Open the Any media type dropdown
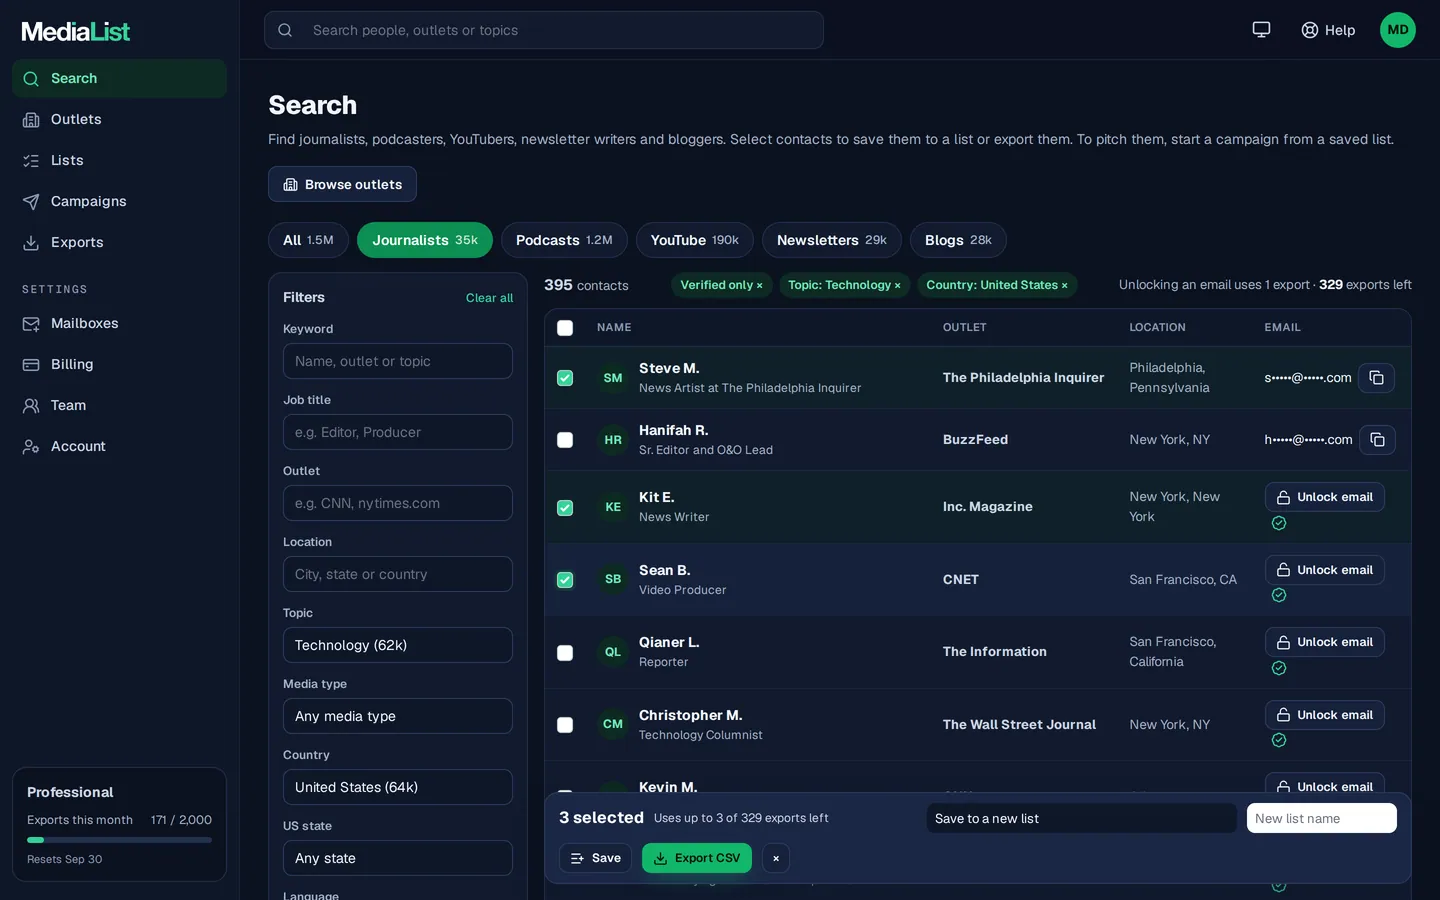1440x900 pixels. [398, 716]
